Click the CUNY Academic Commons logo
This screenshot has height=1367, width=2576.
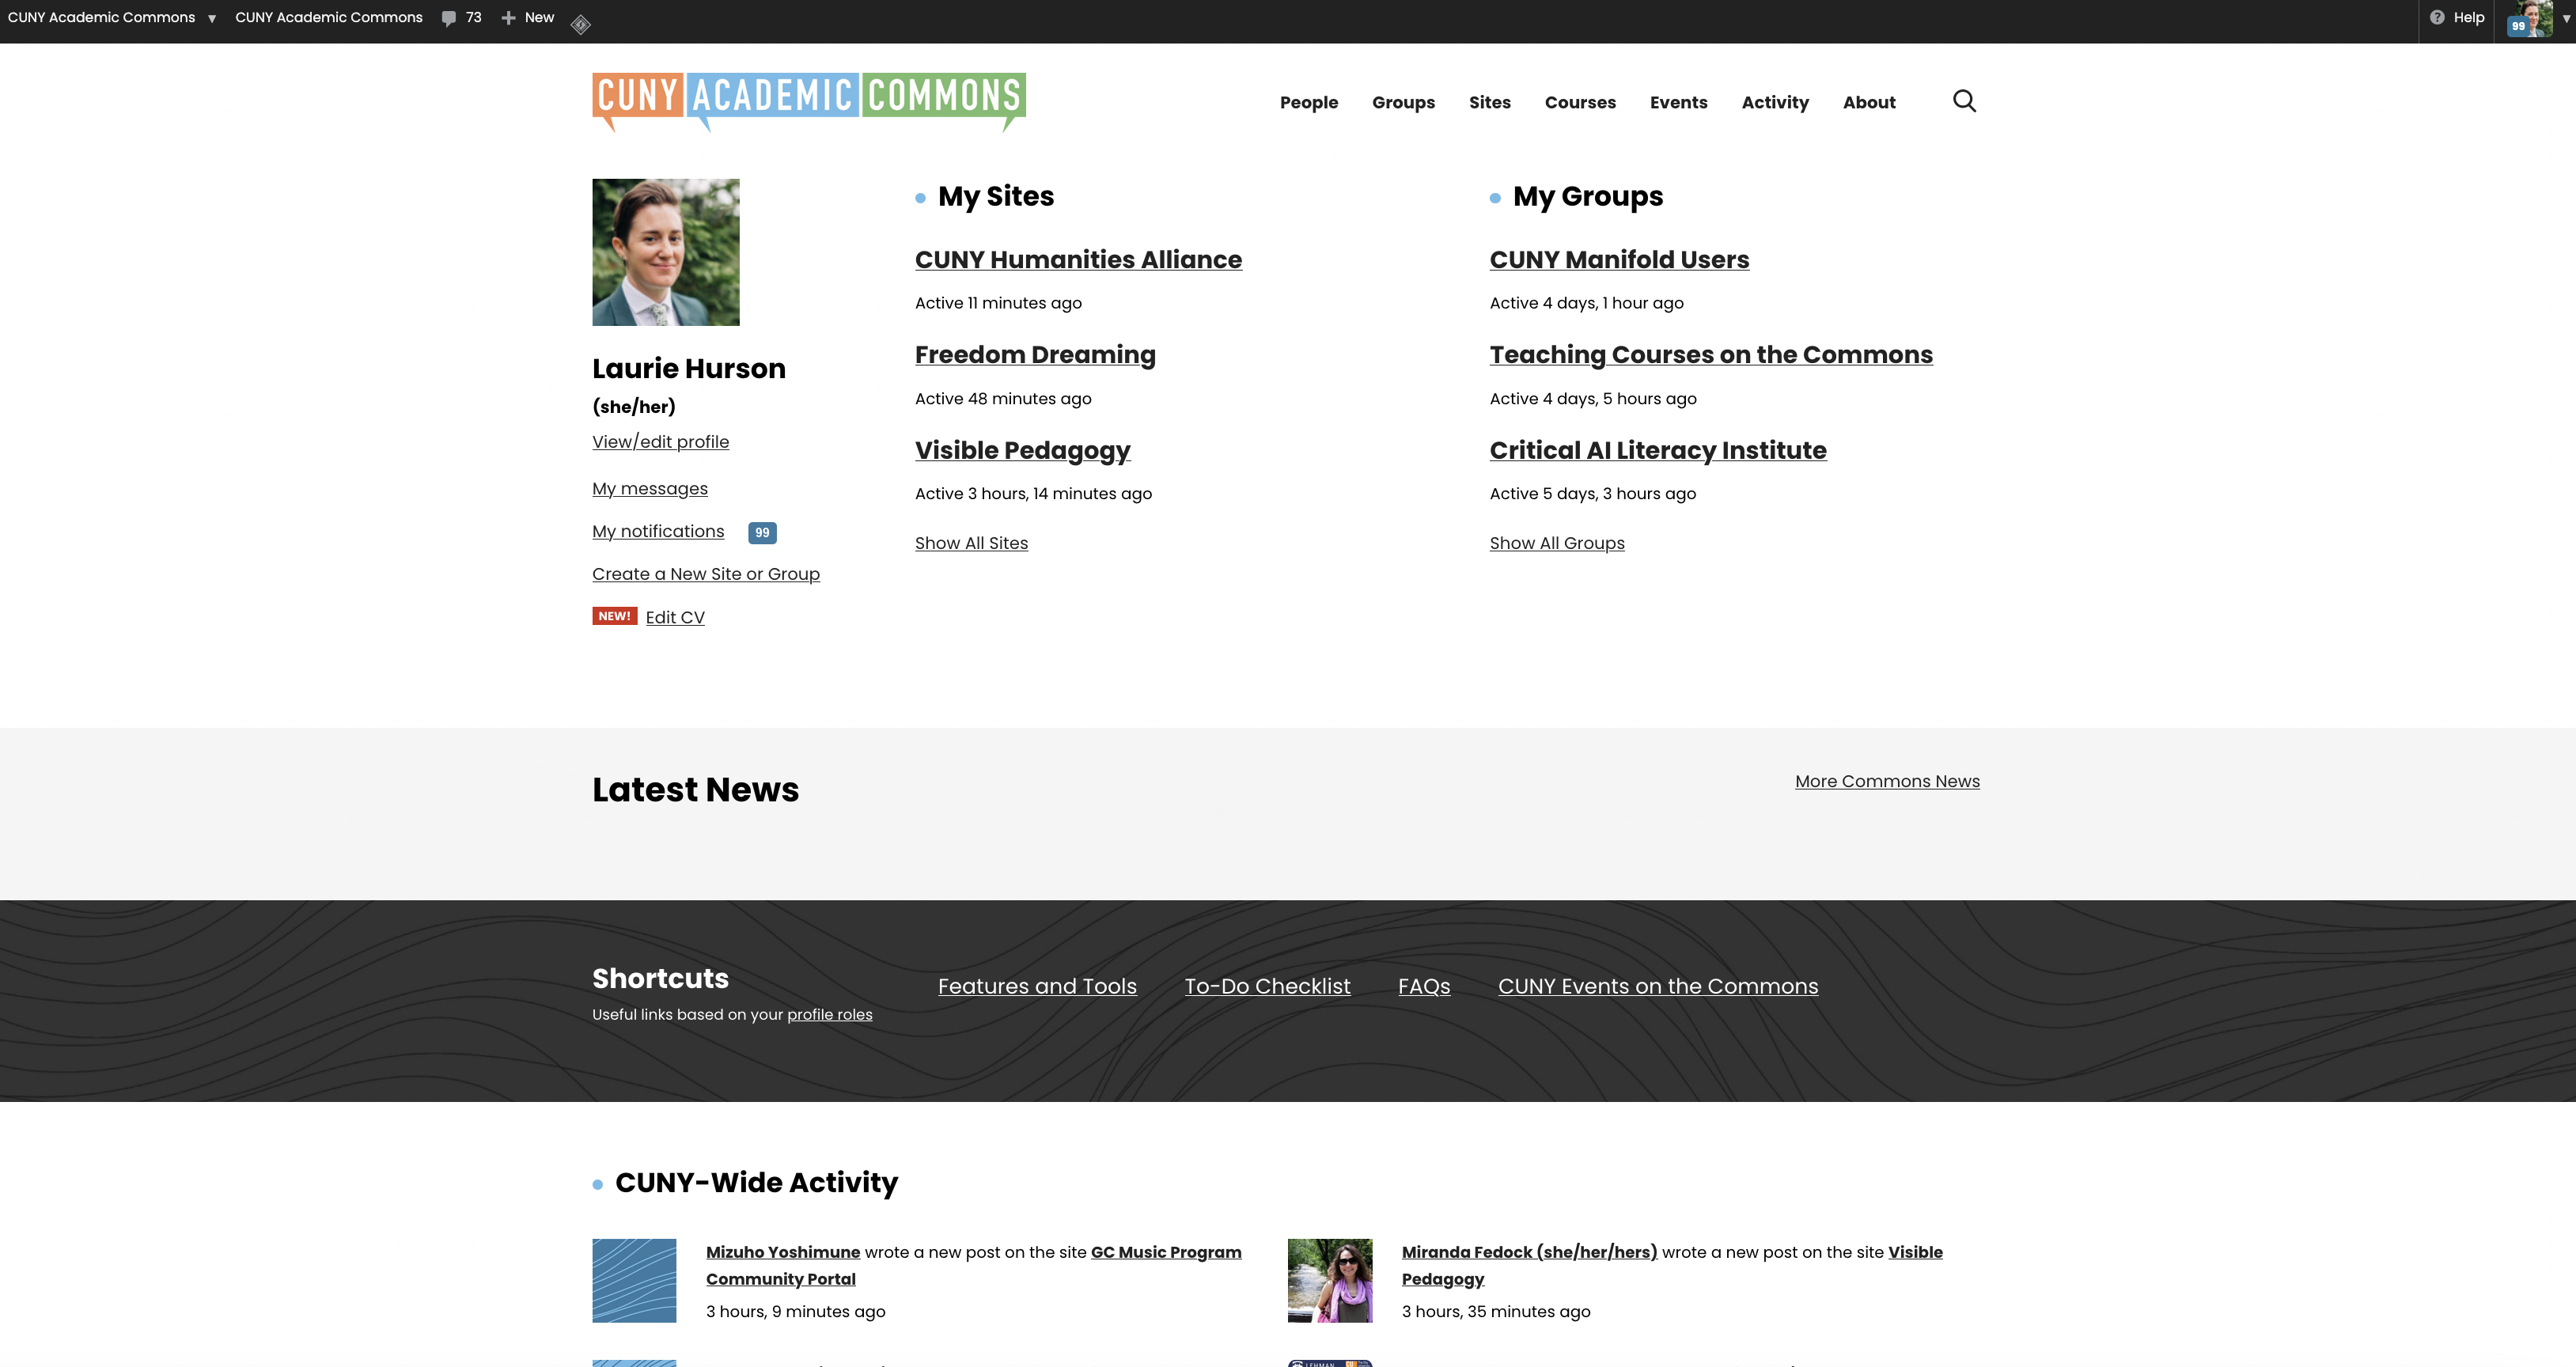pos(809,102)
